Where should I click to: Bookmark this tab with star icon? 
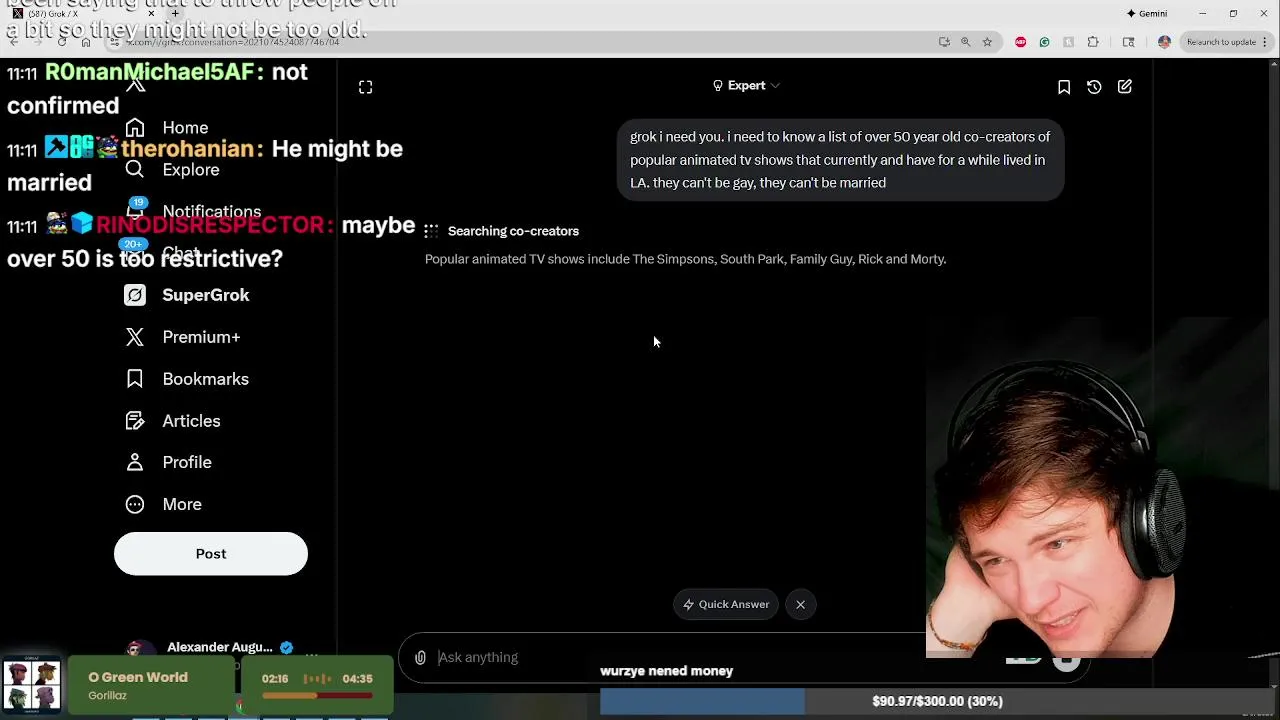[987, 42]
